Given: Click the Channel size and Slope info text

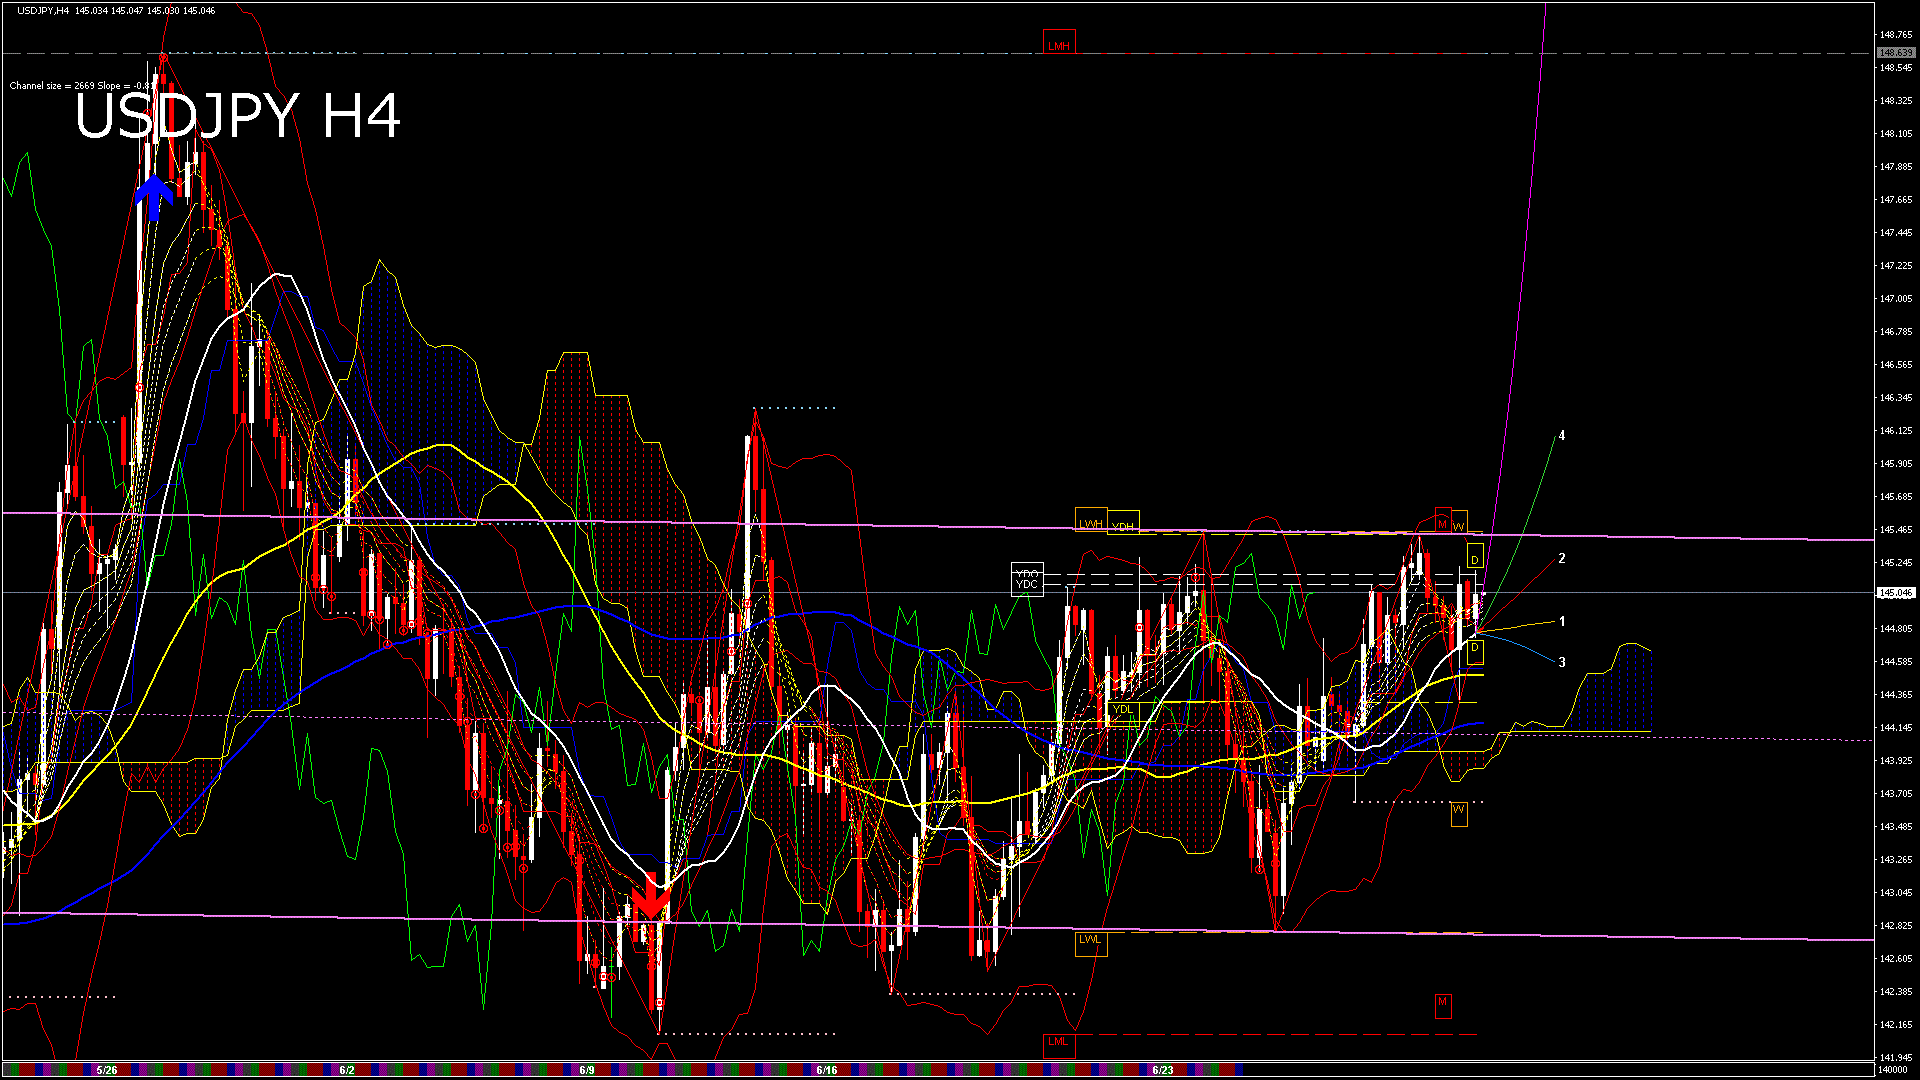Looking at the screenshot, I should (82, 86).
